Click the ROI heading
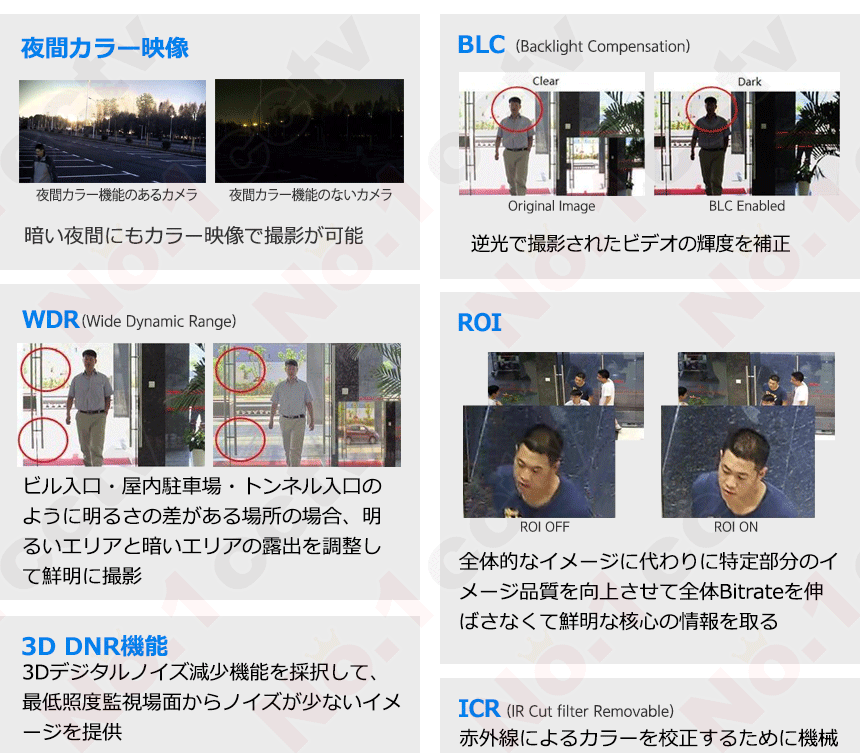 click(x=479, y=323)
